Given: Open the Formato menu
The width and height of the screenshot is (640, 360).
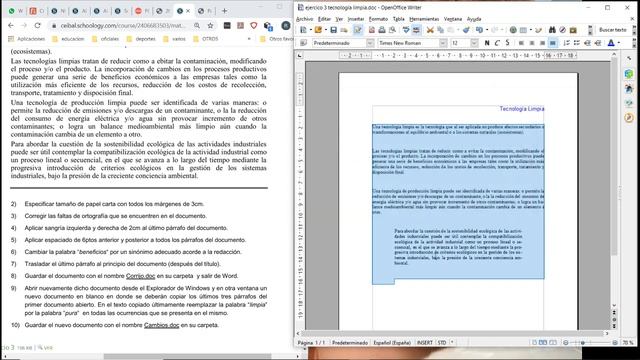Looking at the screenshot, I should (x=378, y=19).
